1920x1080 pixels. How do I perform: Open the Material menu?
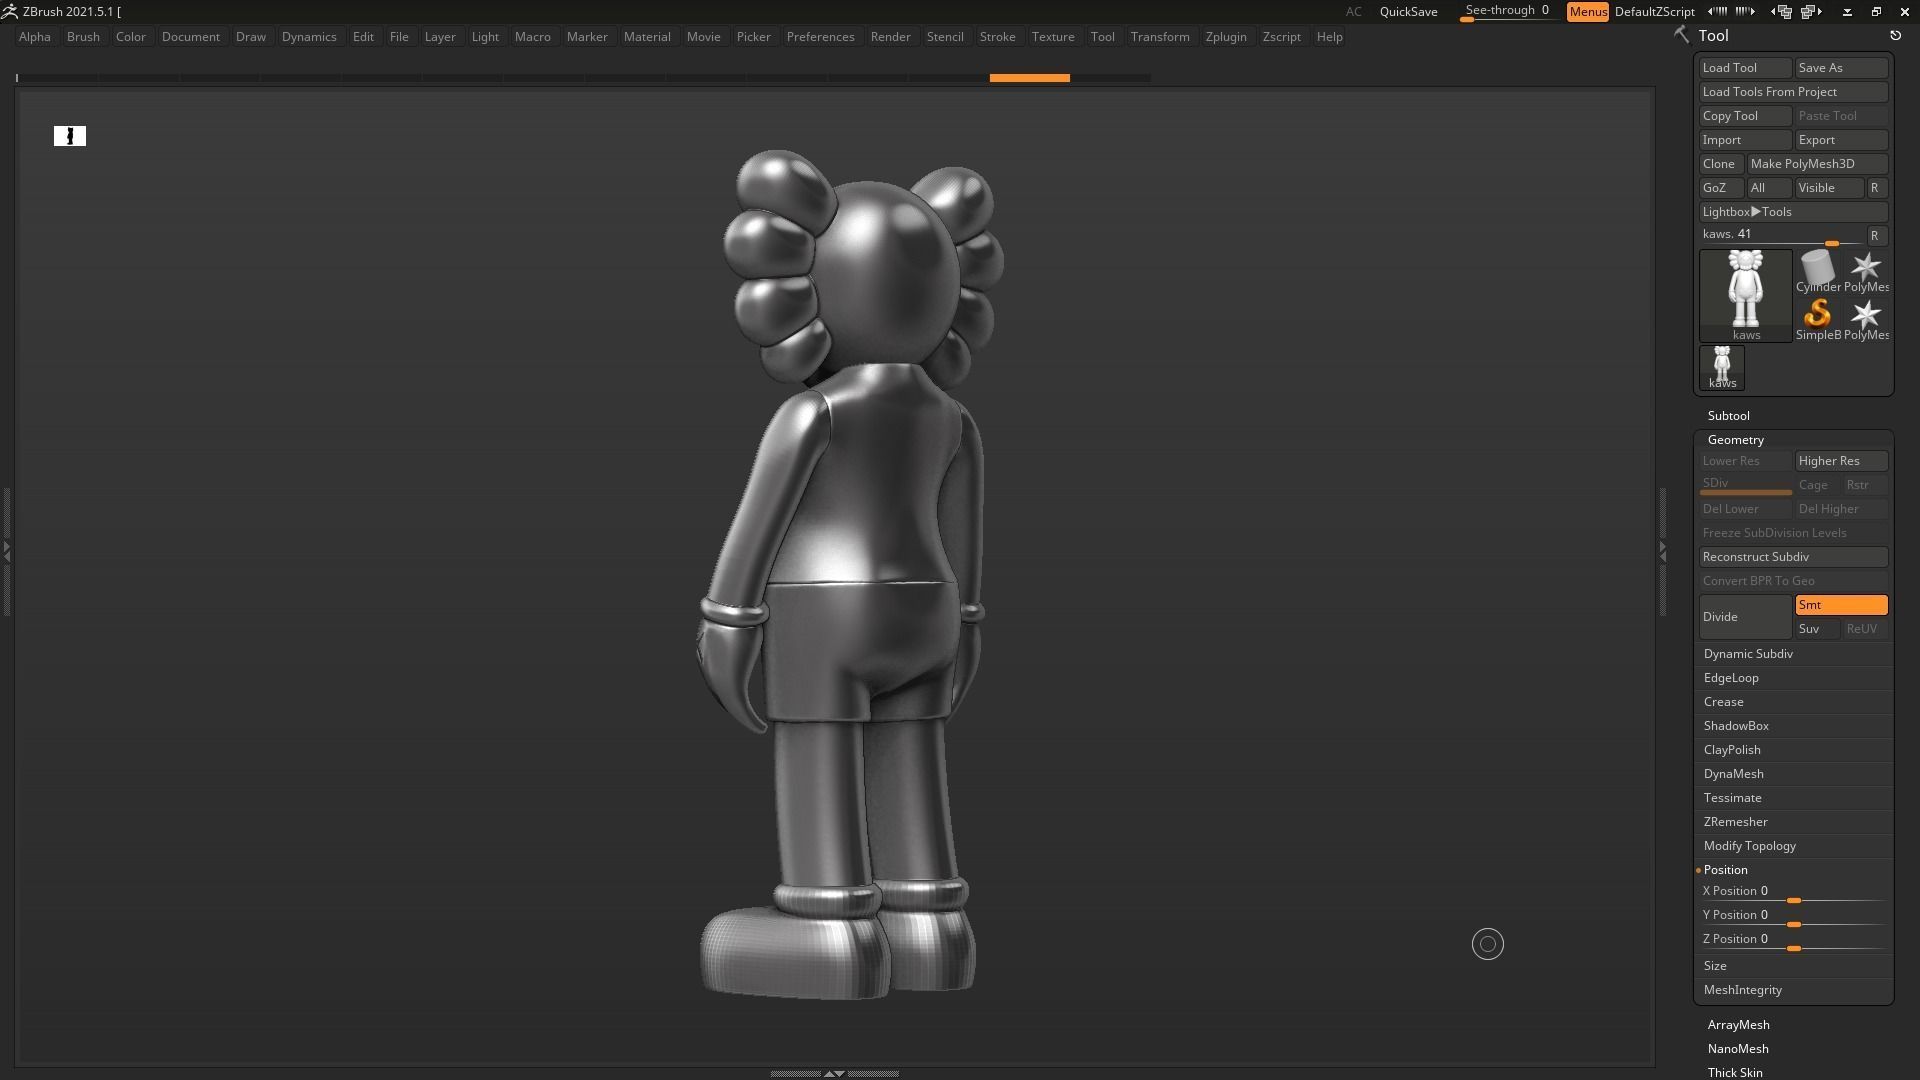647,37
